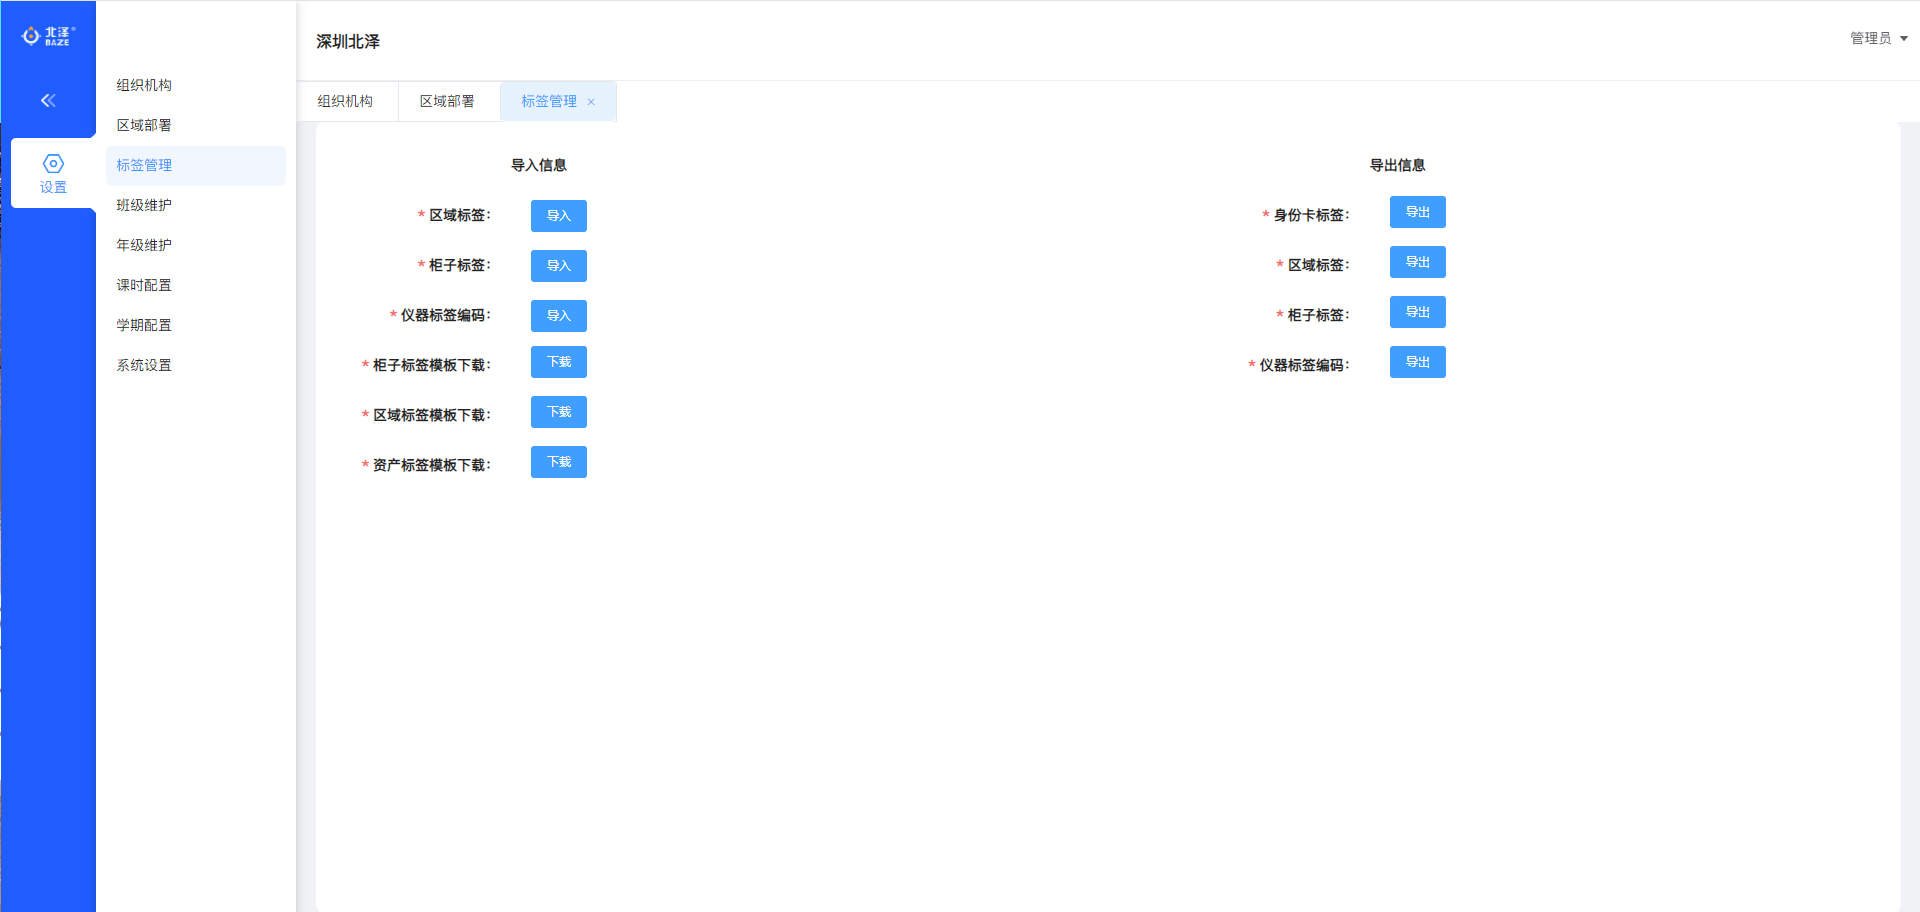Select 组织机构 in the side menu
The width and height of the screenshot is (1920, 912).
coord(144,85)
